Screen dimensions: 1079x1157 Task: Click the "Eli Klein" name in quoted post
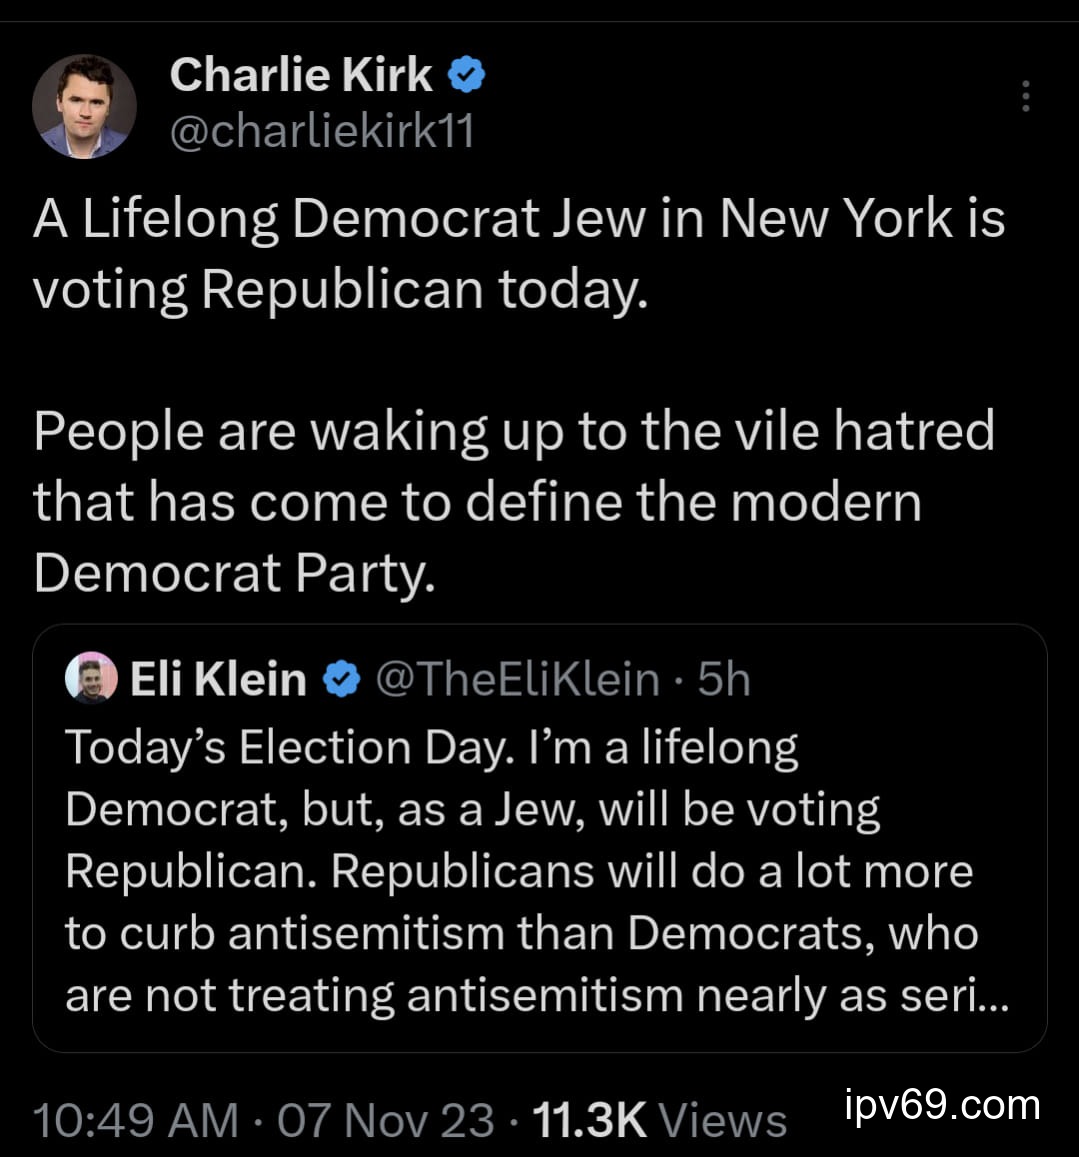(x=218, y=680)
